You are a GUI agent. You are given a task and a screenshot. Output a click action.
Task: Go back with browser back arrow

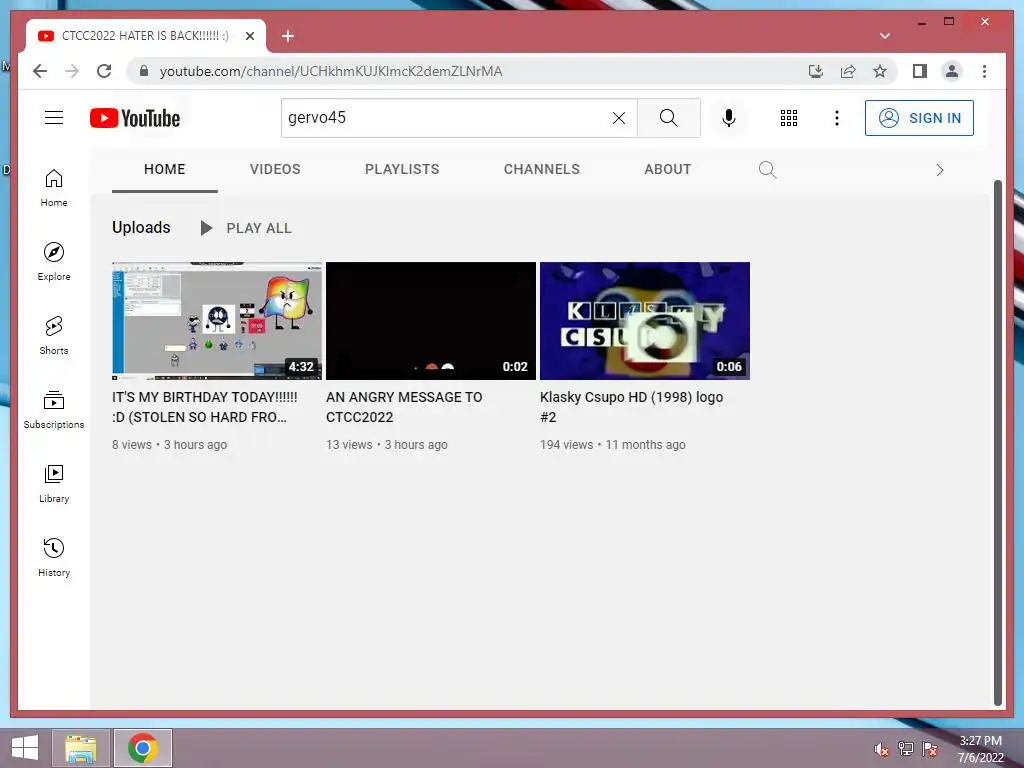[40, 71]
